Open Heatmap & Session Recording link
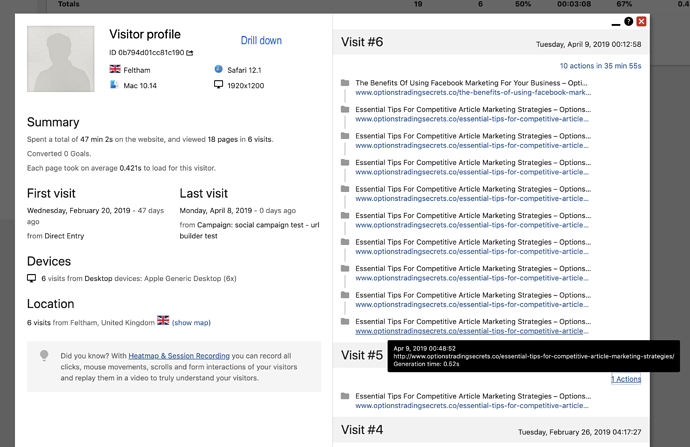 (179, 355)
